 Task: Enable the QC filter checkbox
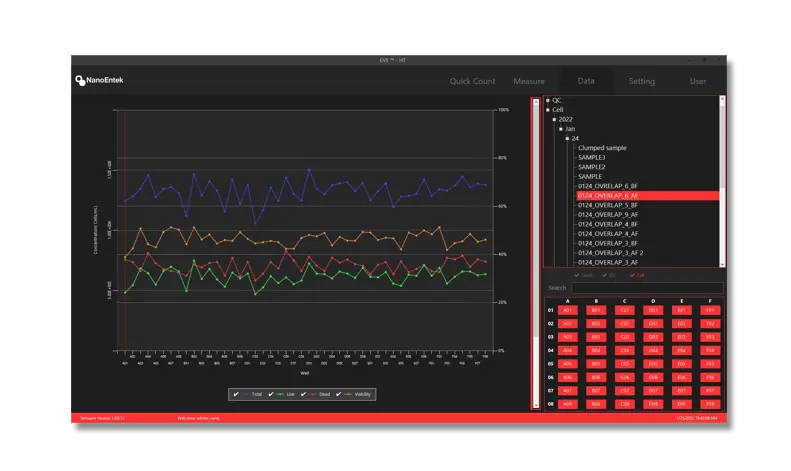pos(604,275)
